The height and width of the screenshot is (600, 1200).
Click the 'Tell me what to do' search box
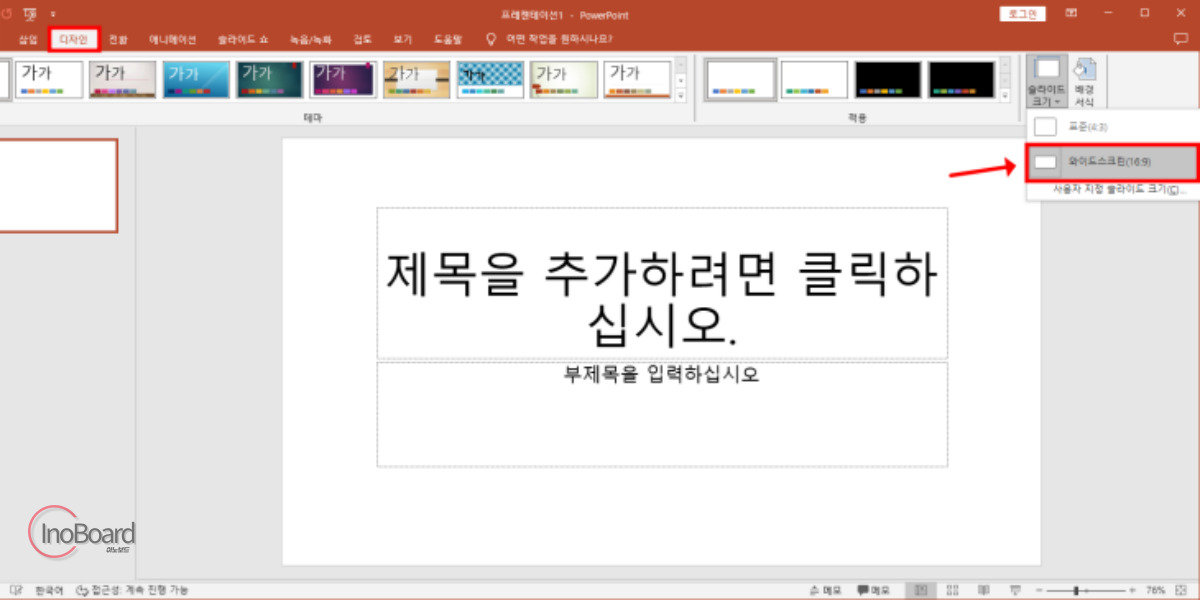coord(559,40)
